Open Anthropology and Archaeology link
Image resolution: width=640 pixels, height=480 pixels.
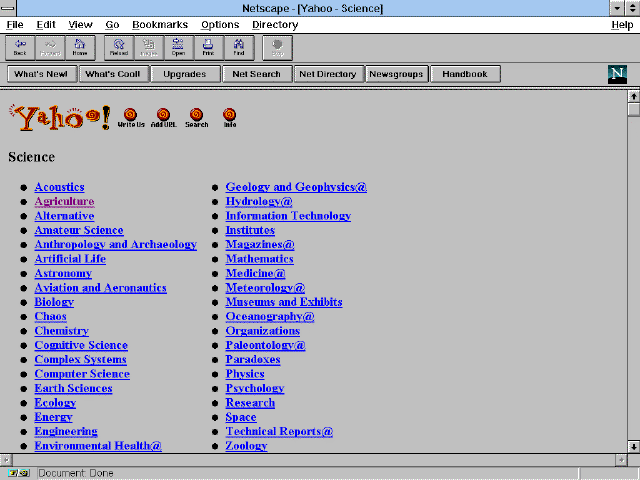(x=116, y=244)
